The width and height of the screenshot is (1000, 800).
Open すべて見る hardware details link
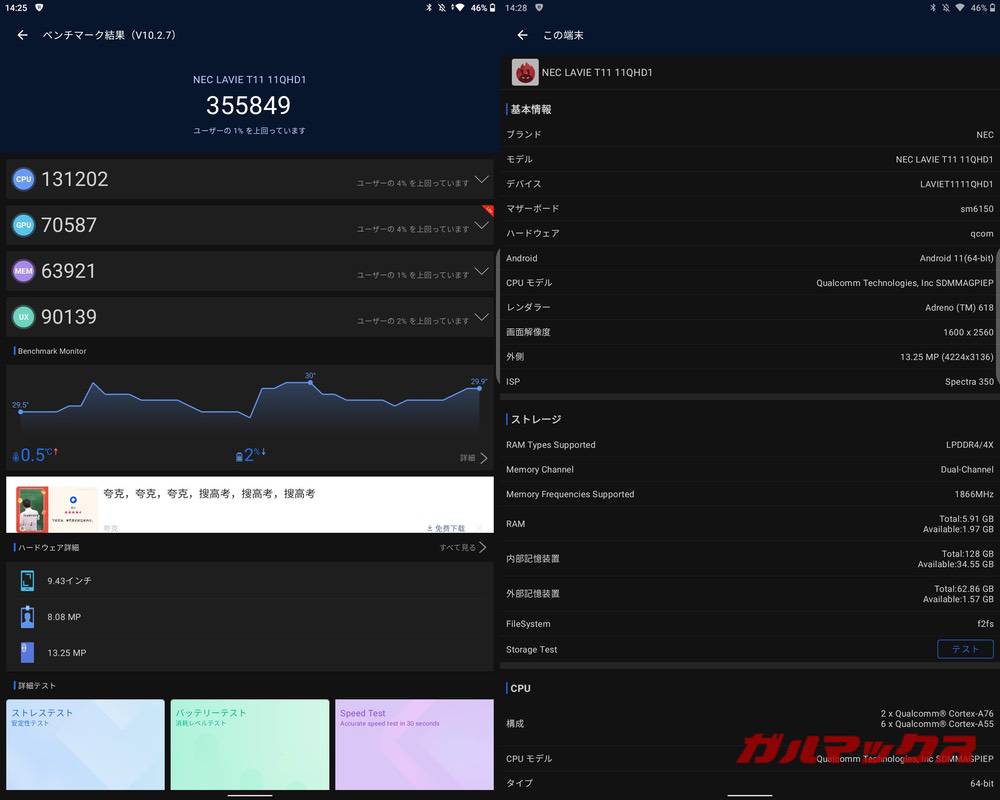(x=463, y=547)
